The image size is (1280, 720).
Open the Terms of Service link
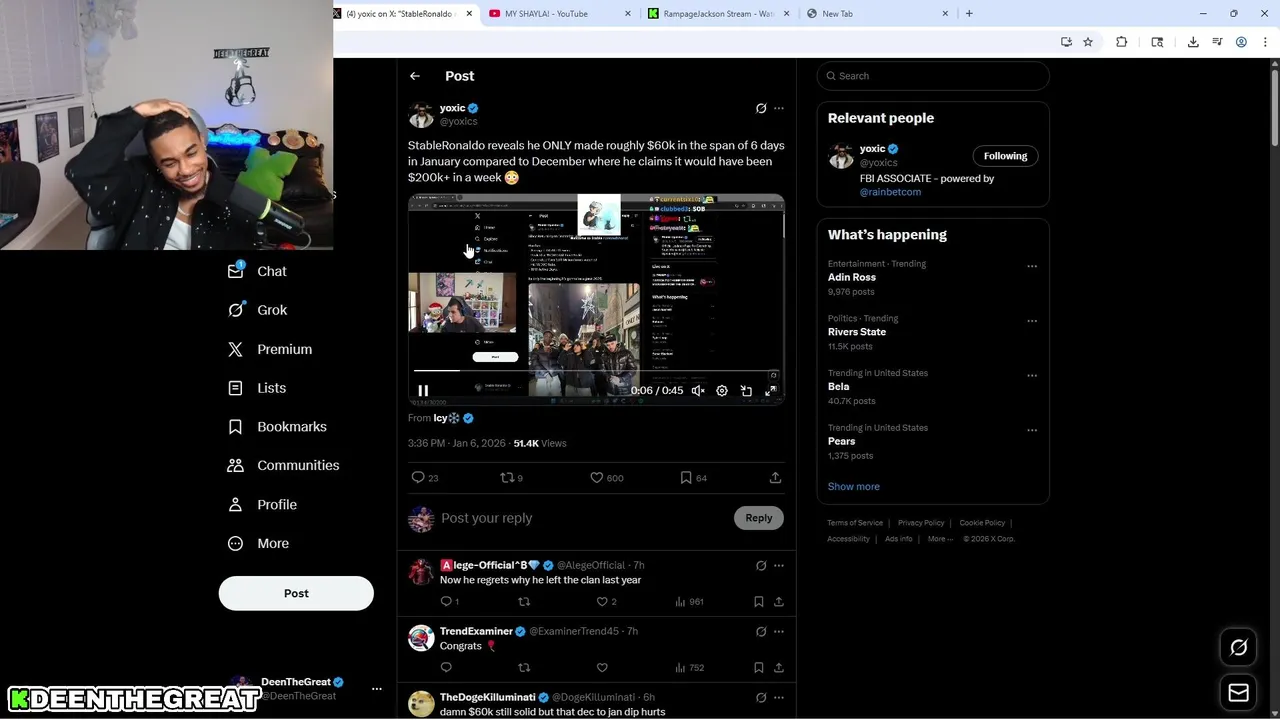(855, 523)
